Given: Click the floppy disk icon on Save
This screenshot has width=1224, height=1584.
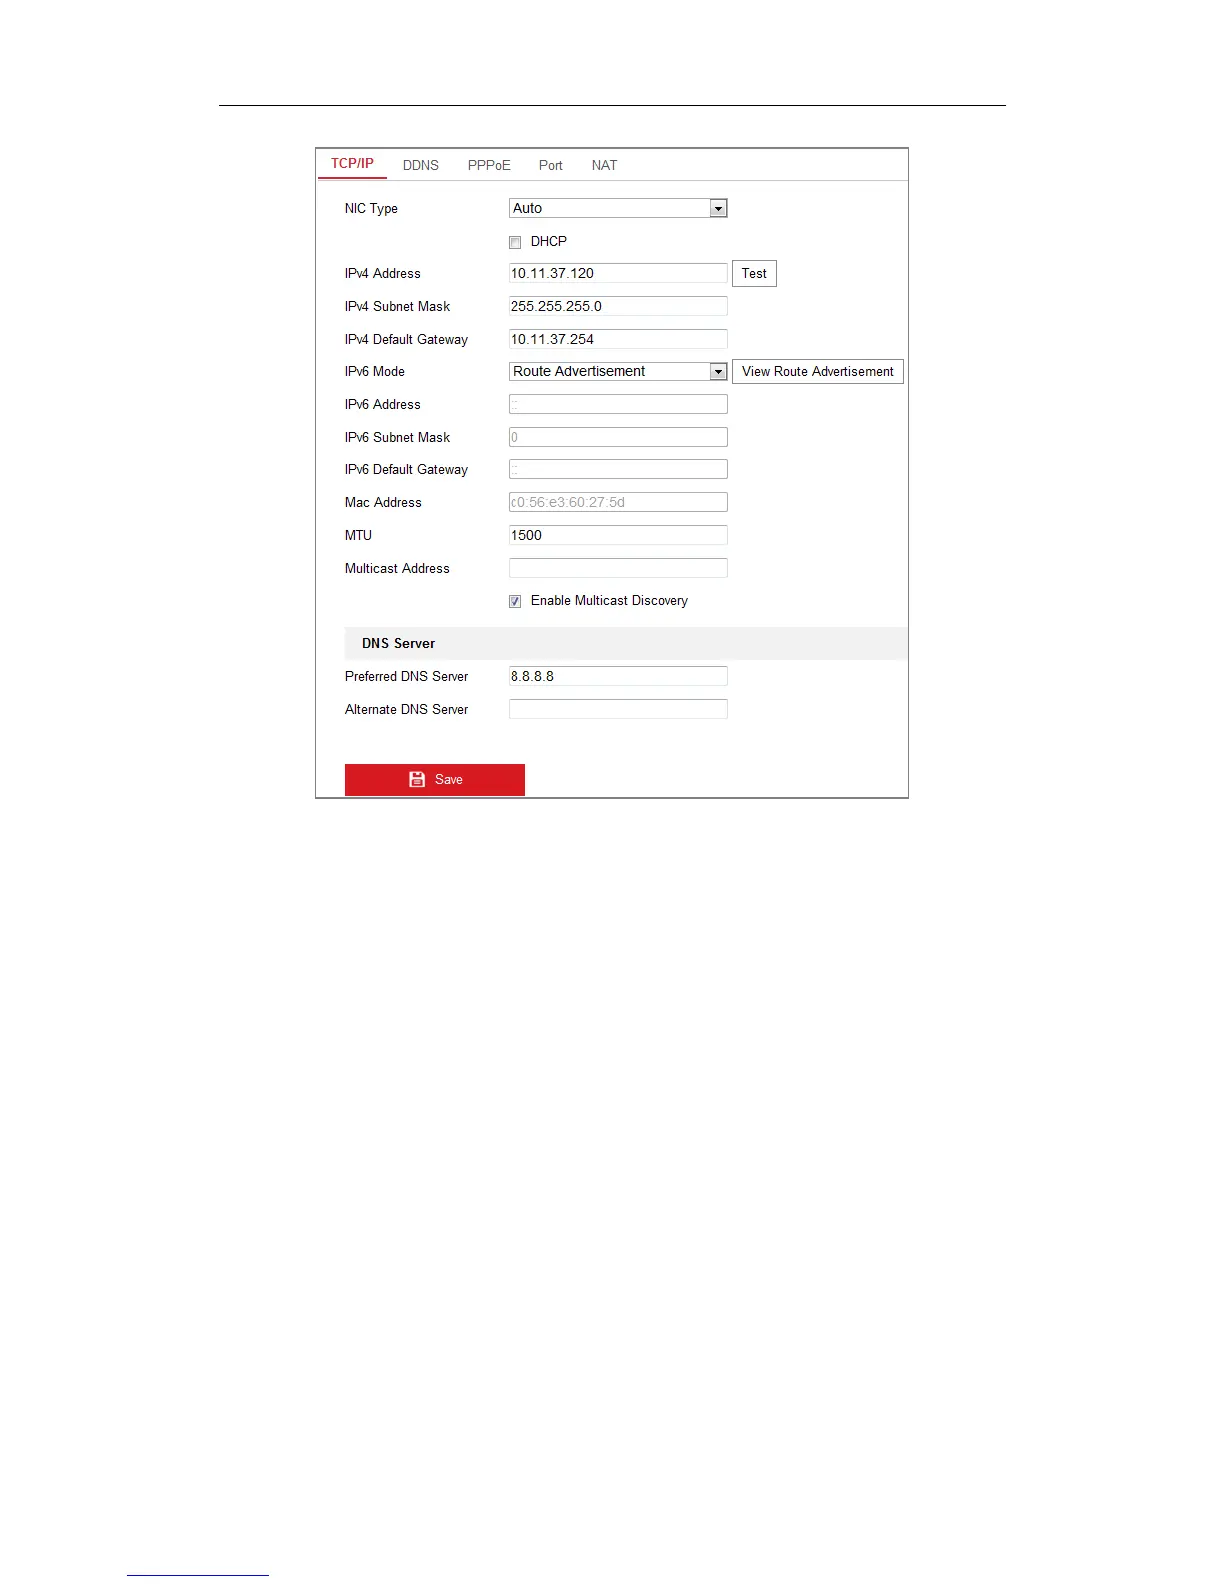Looking at the screenshot, I should coord(417,779).
